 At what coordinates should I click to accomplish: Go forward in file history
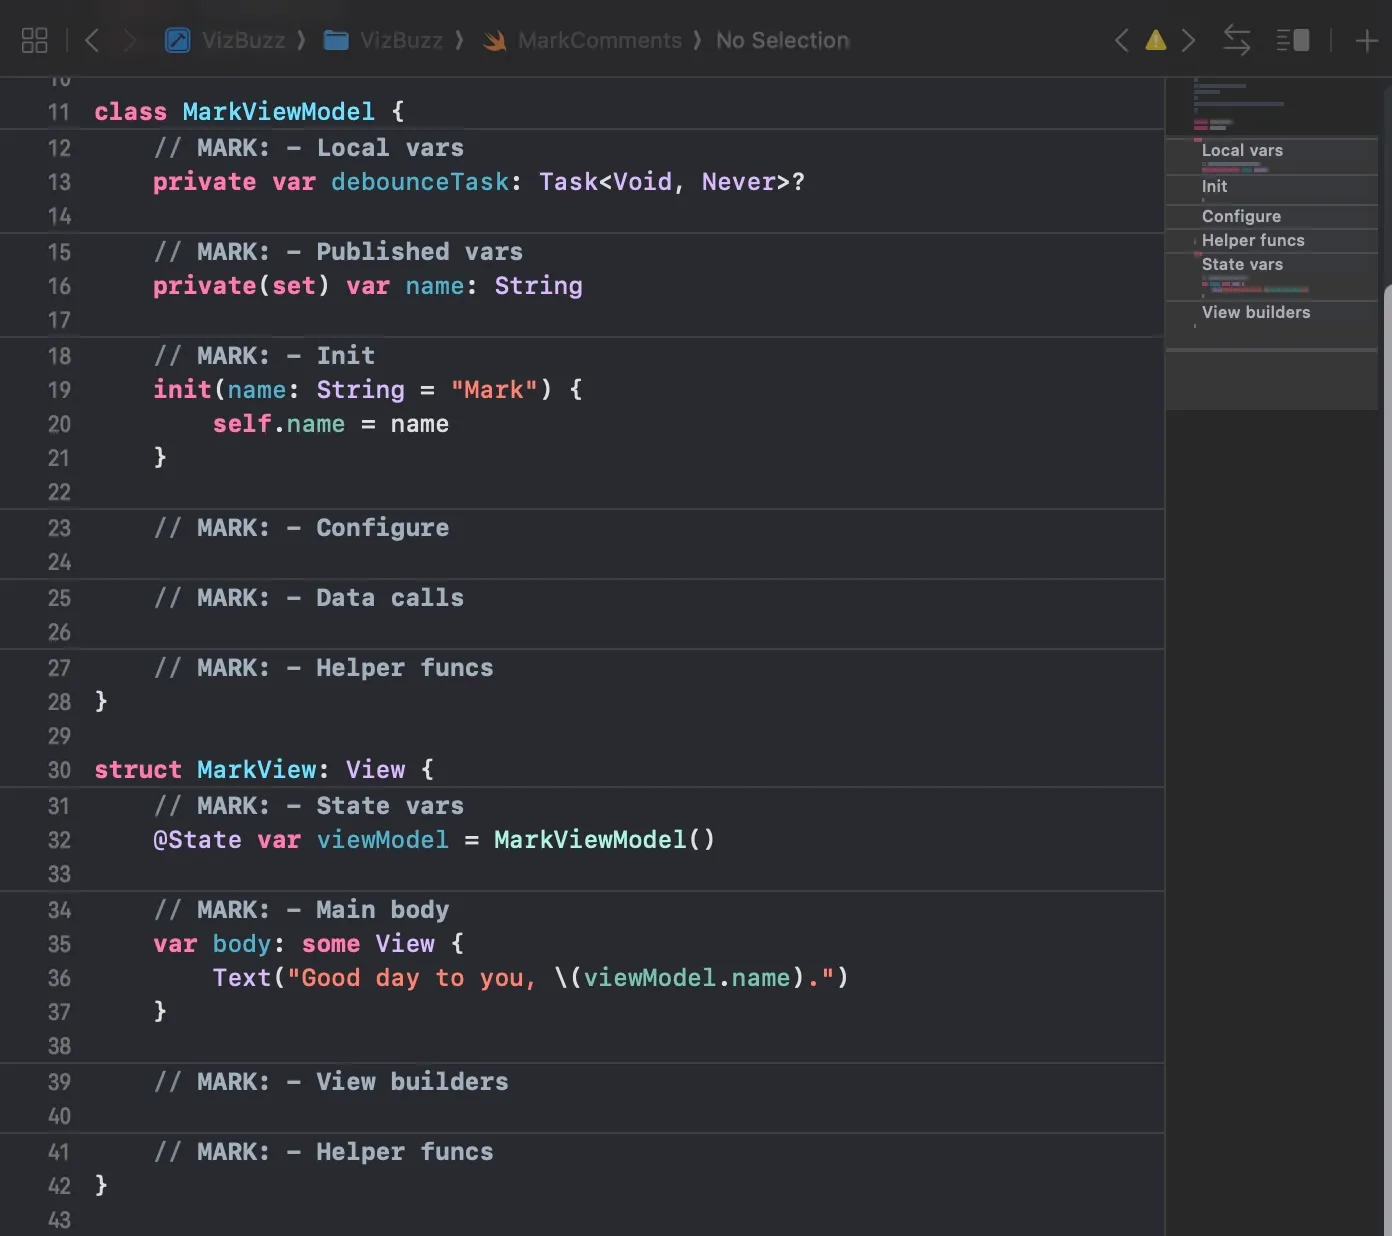click(x=129, y=40)
